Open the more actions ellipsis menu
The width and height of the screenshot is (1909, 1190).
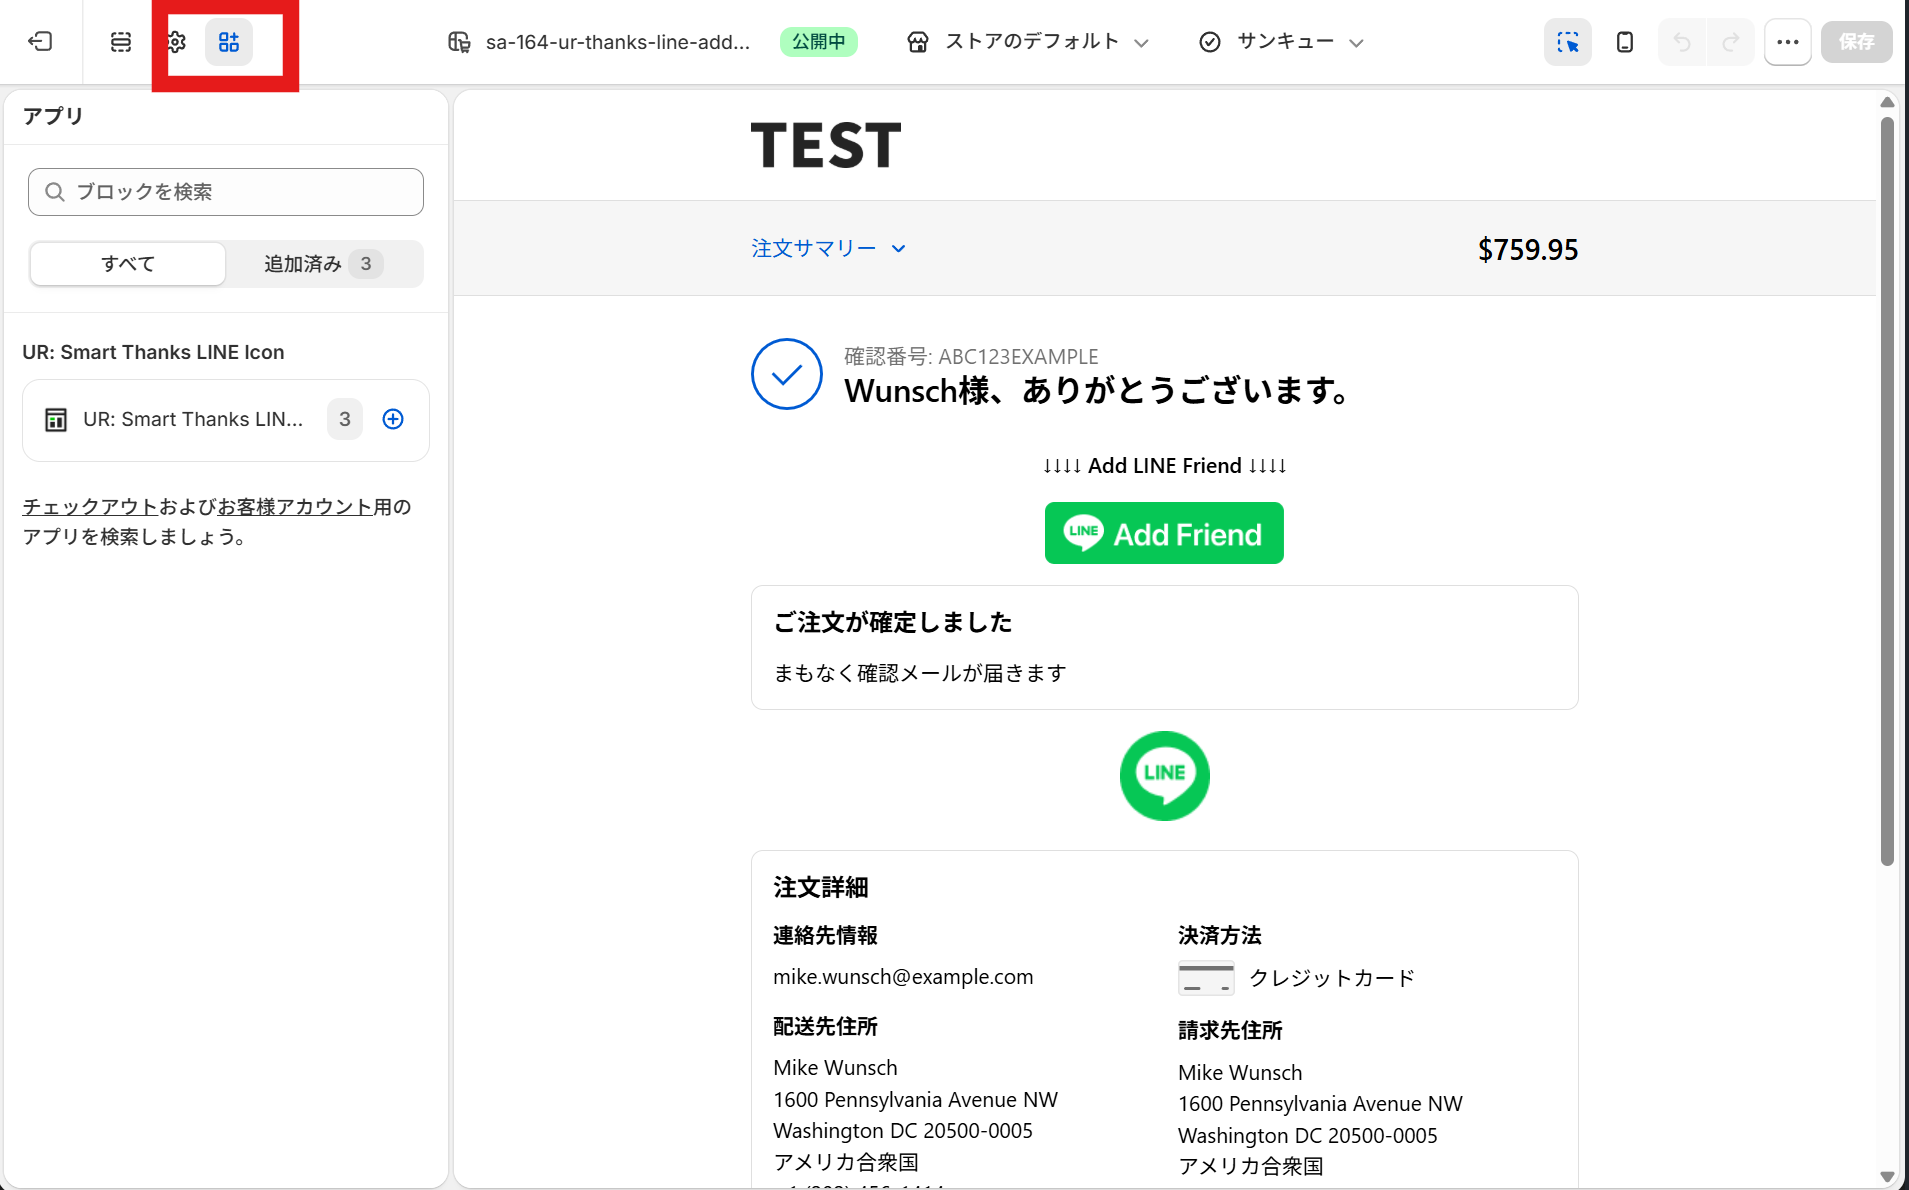pos(1788,42)
